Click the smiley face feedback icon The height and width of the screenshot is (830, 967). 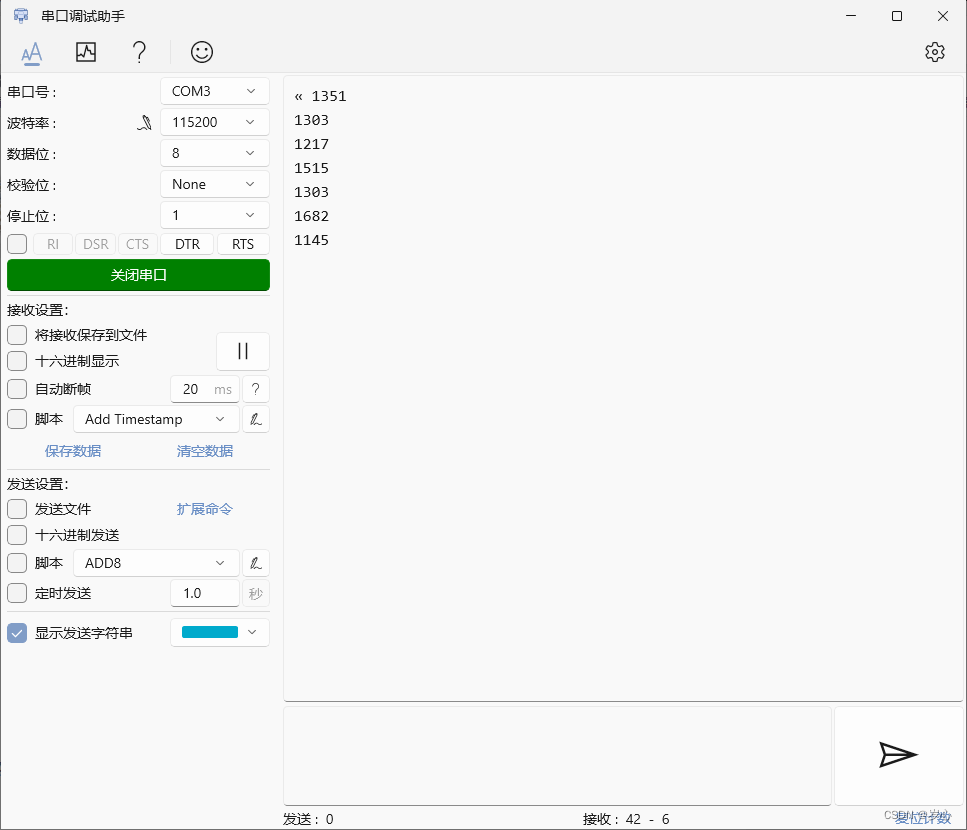pos(202,52)
